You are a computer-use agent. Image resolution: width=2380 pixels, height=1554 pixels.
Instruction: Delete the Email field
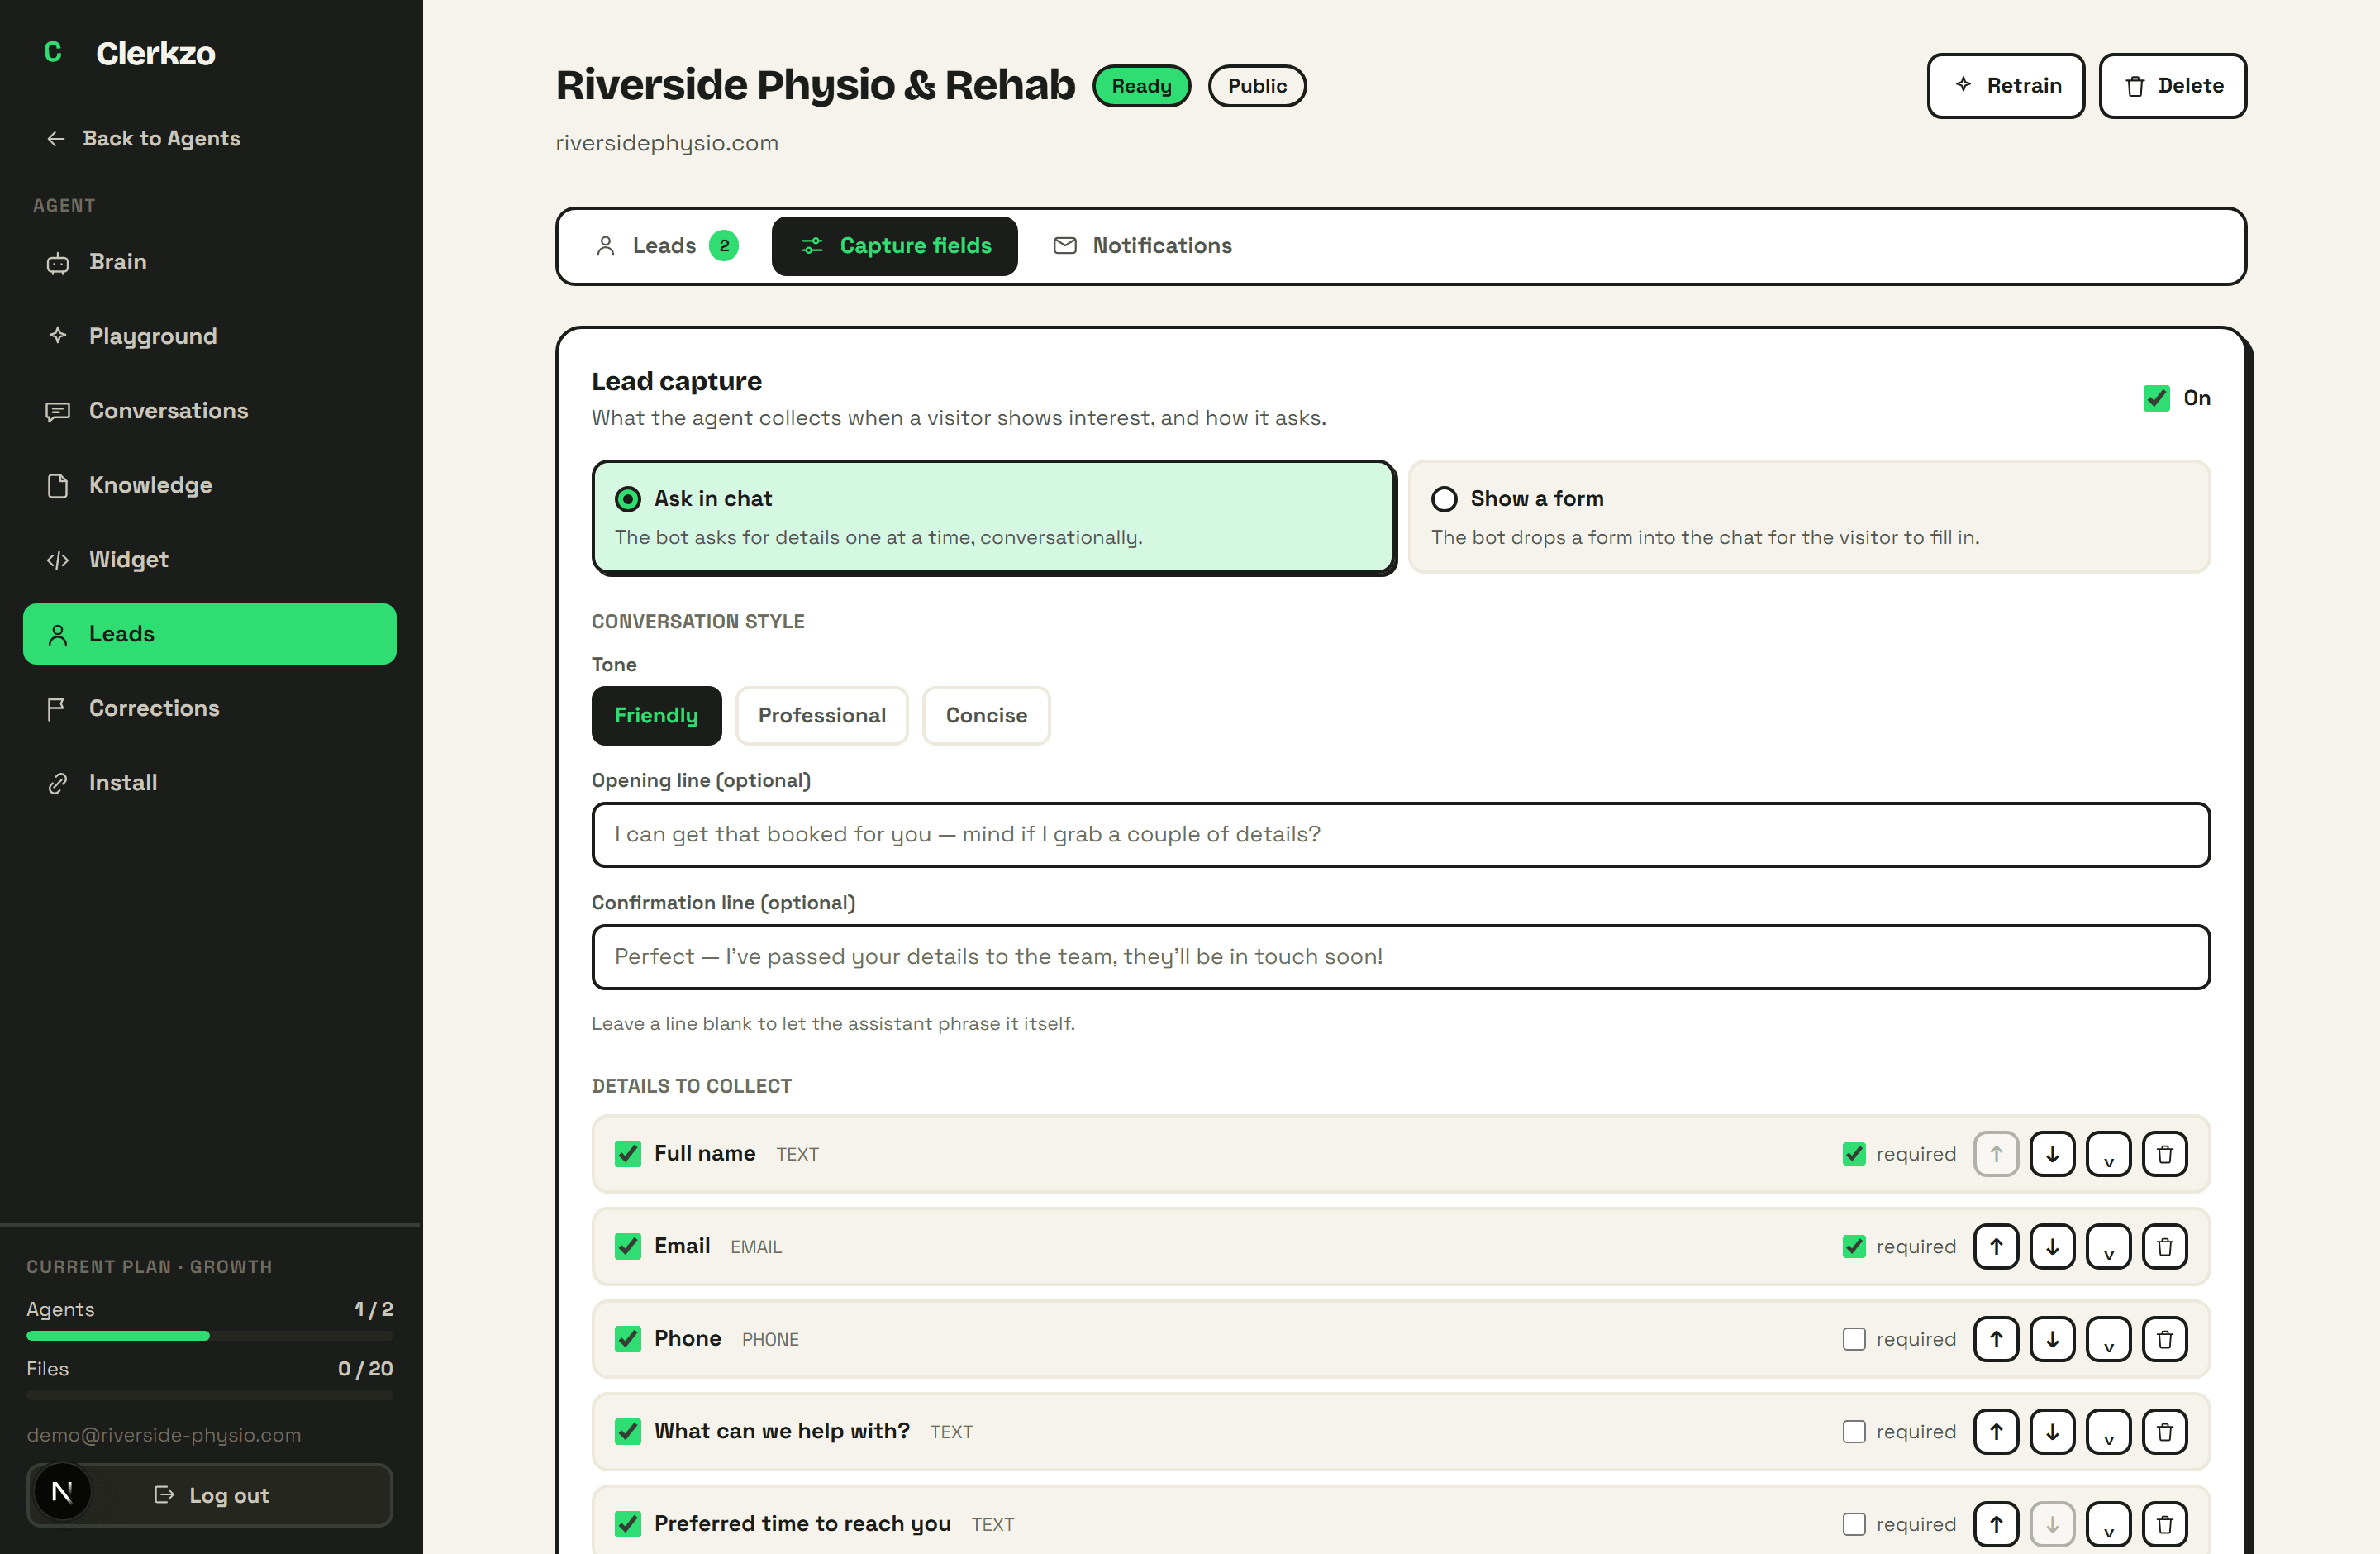coord(2165,1246)
